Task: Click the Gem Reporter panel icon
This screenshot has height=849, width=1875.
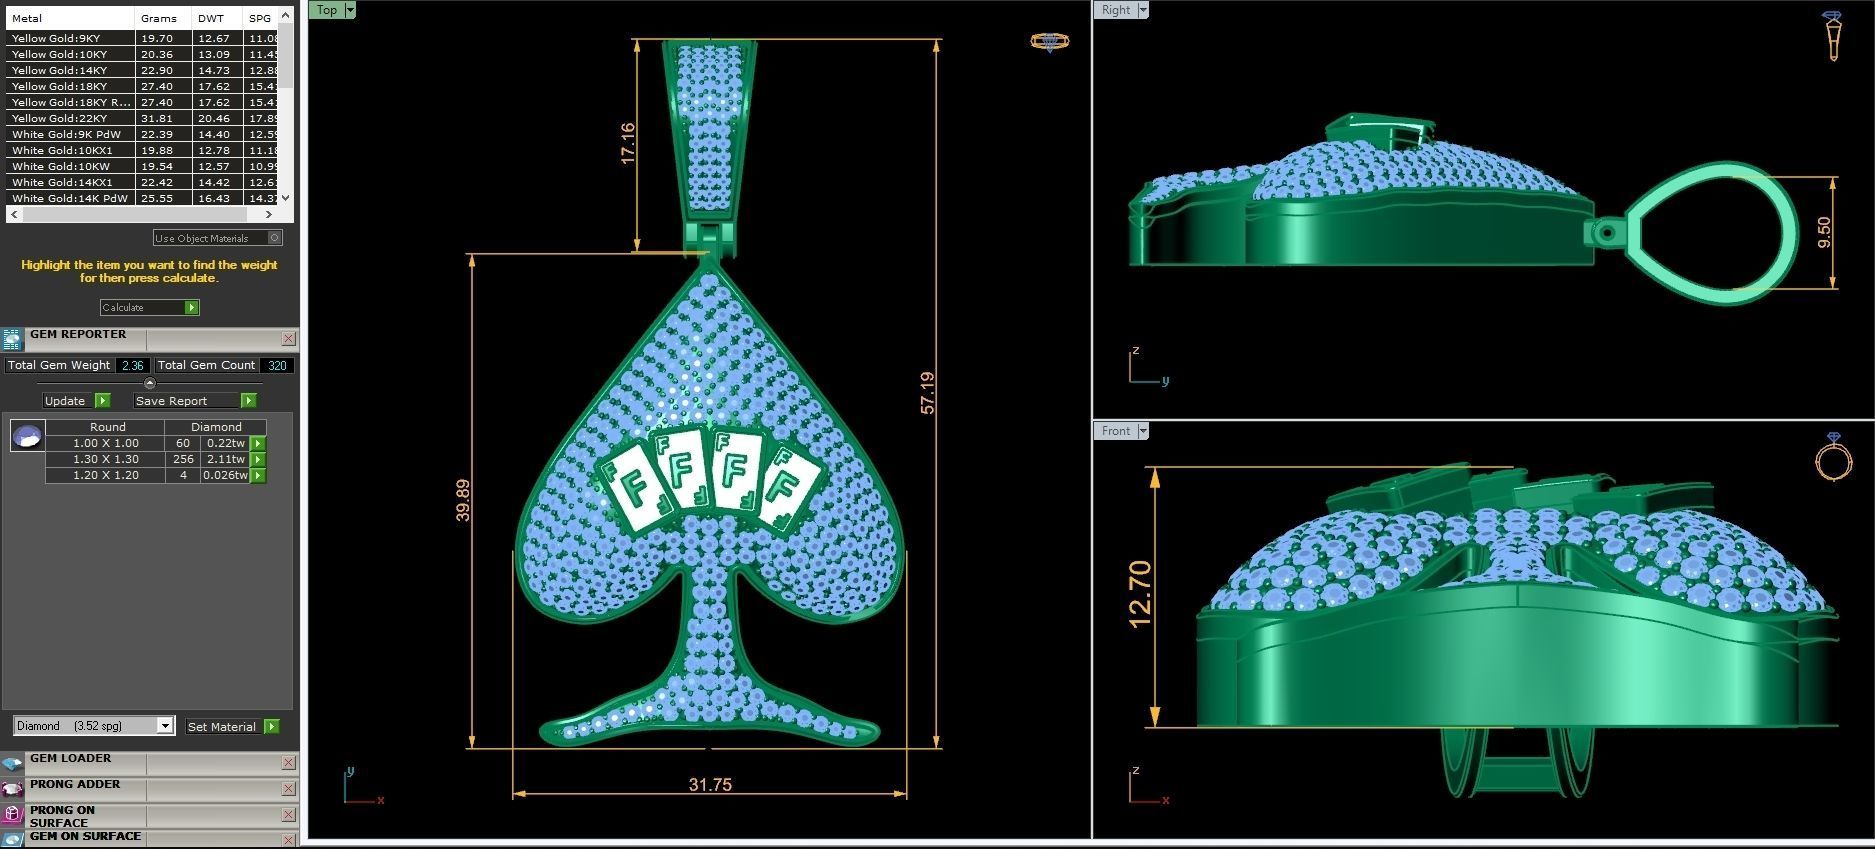Action: coord(12,339)
